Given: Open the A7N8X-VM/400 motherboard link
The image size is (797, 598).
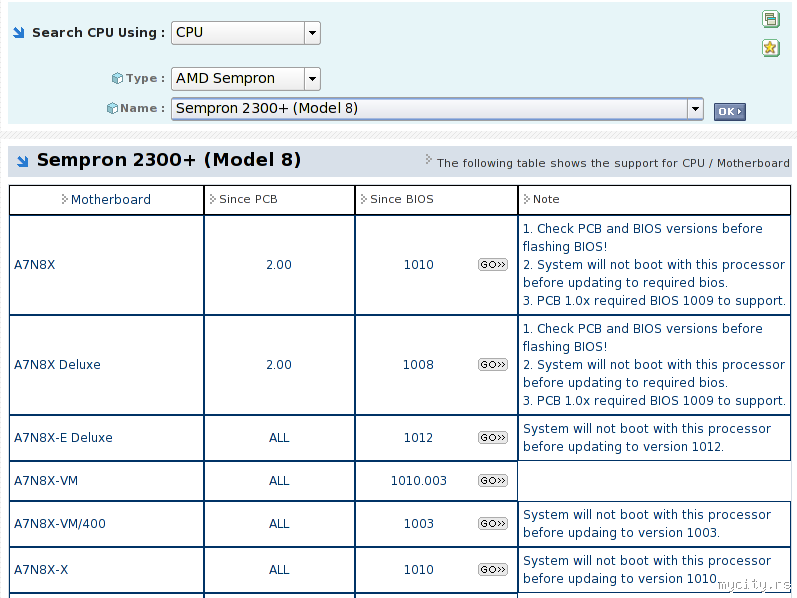Looking at the screenshot, I should 59,523.
